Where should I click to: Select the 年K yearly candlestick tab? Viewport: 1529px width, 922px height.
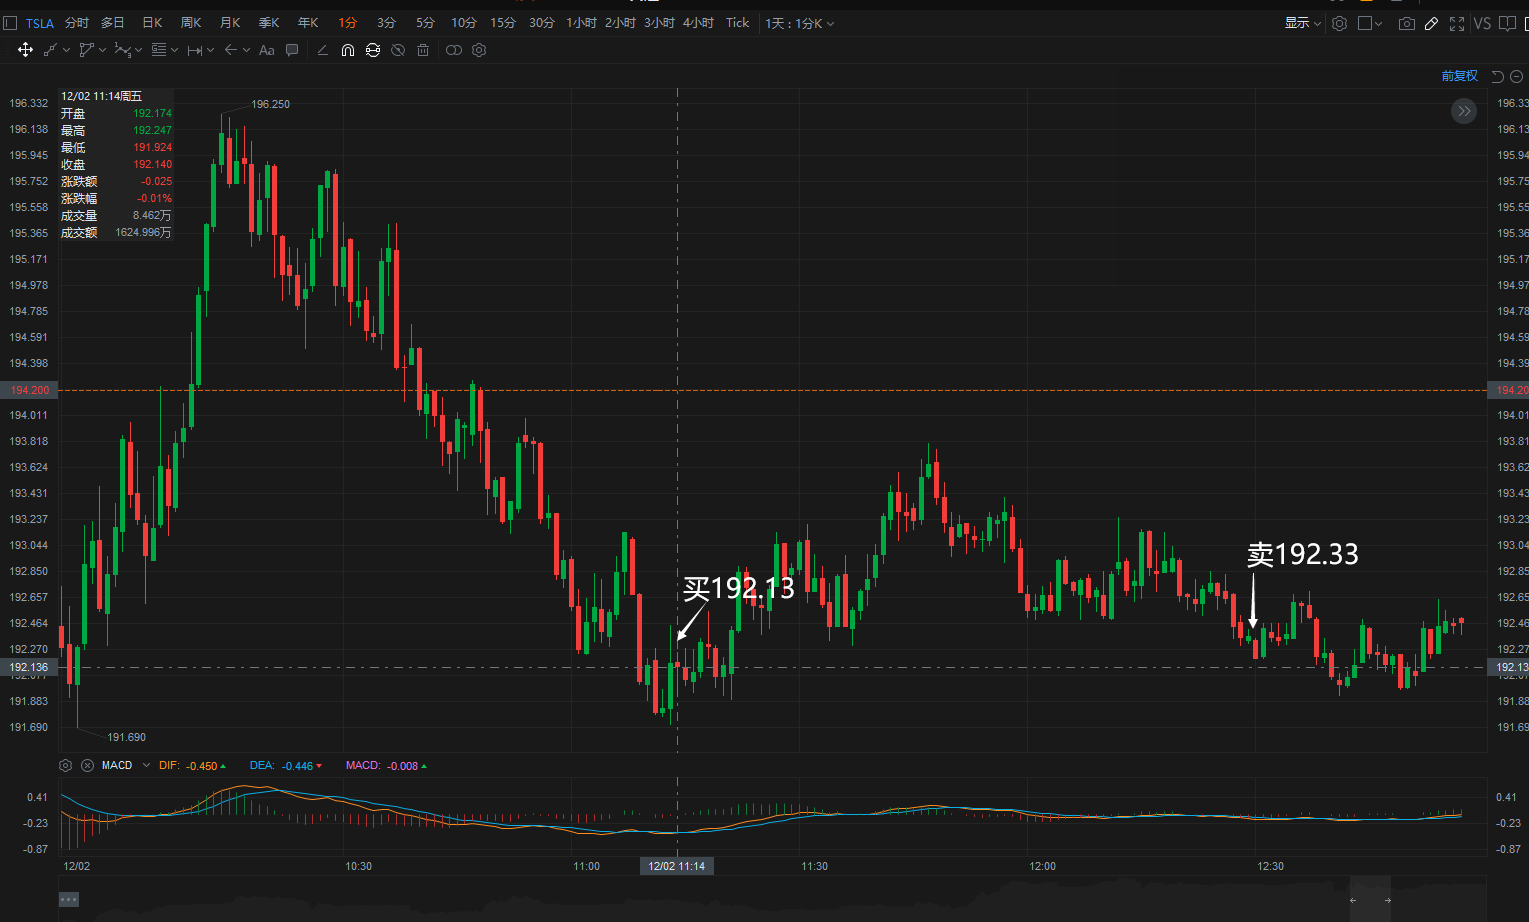(308, 23)
